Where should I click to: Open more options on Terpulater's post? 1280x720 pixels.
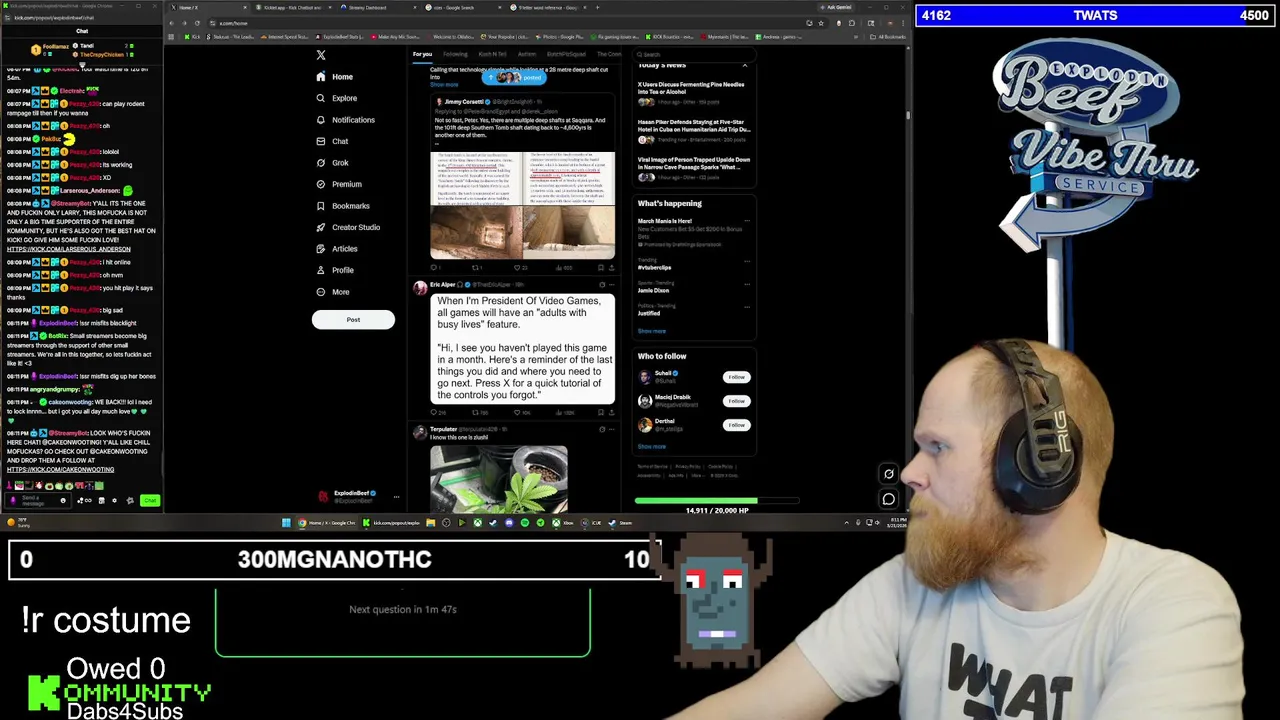coord(611,429)
